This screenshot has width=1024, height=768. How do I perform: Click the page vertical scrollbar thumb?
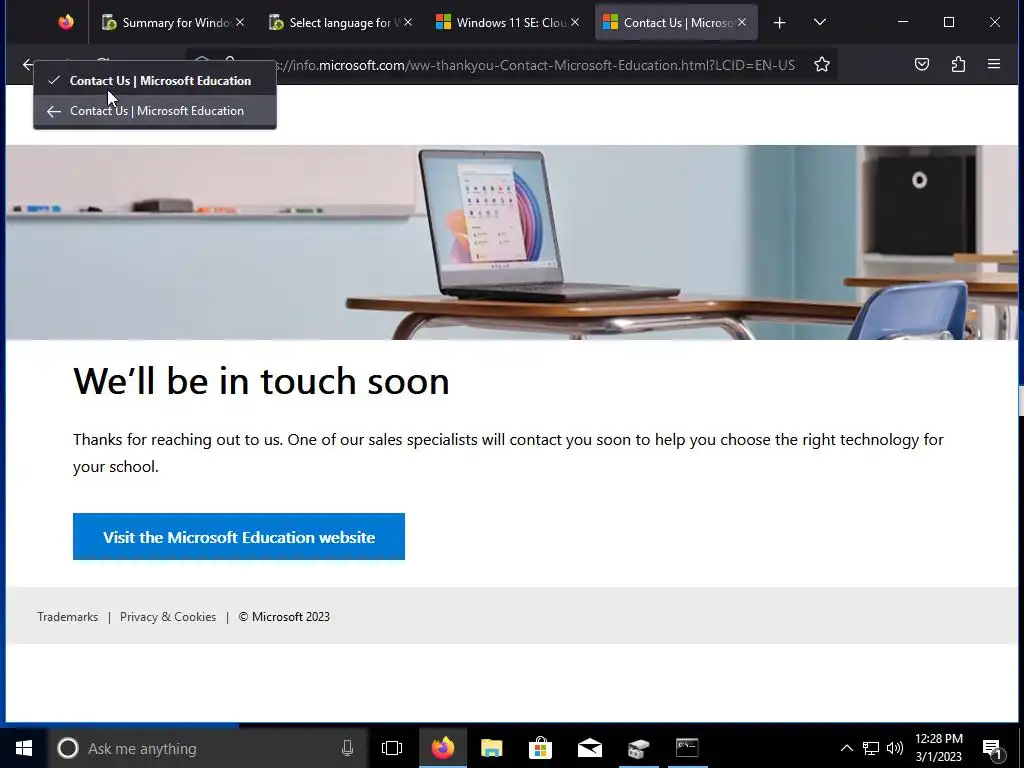(x=1020, y=400)
